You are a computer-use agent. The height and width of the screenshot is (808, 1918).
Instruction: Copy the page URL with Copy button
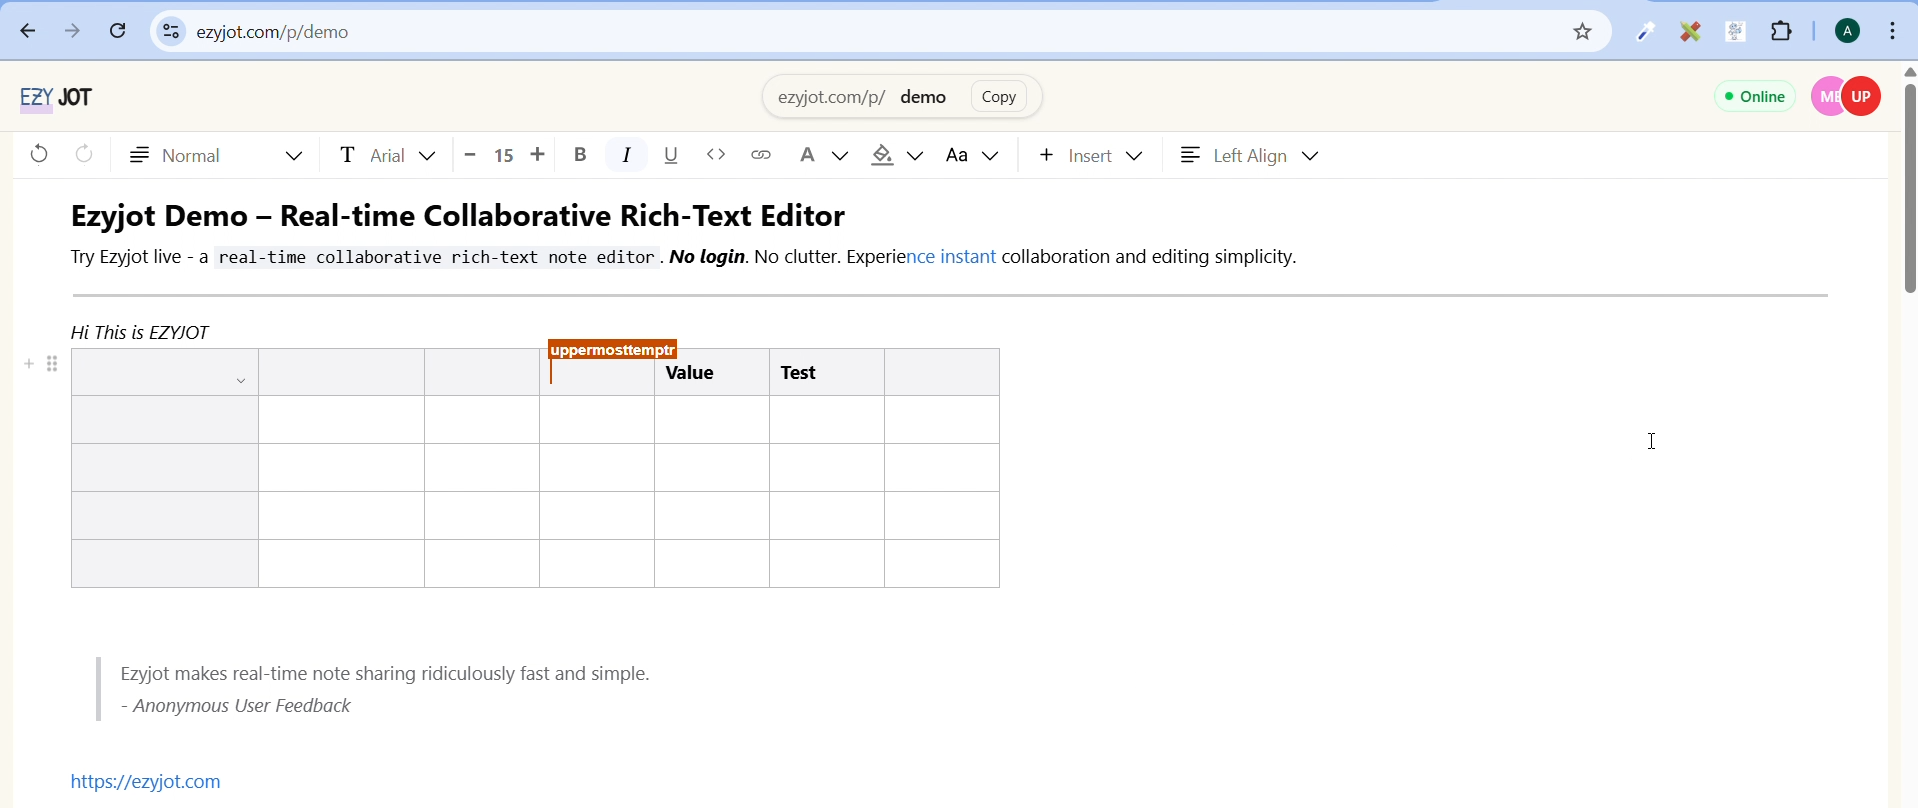(x=1000, y=98)
